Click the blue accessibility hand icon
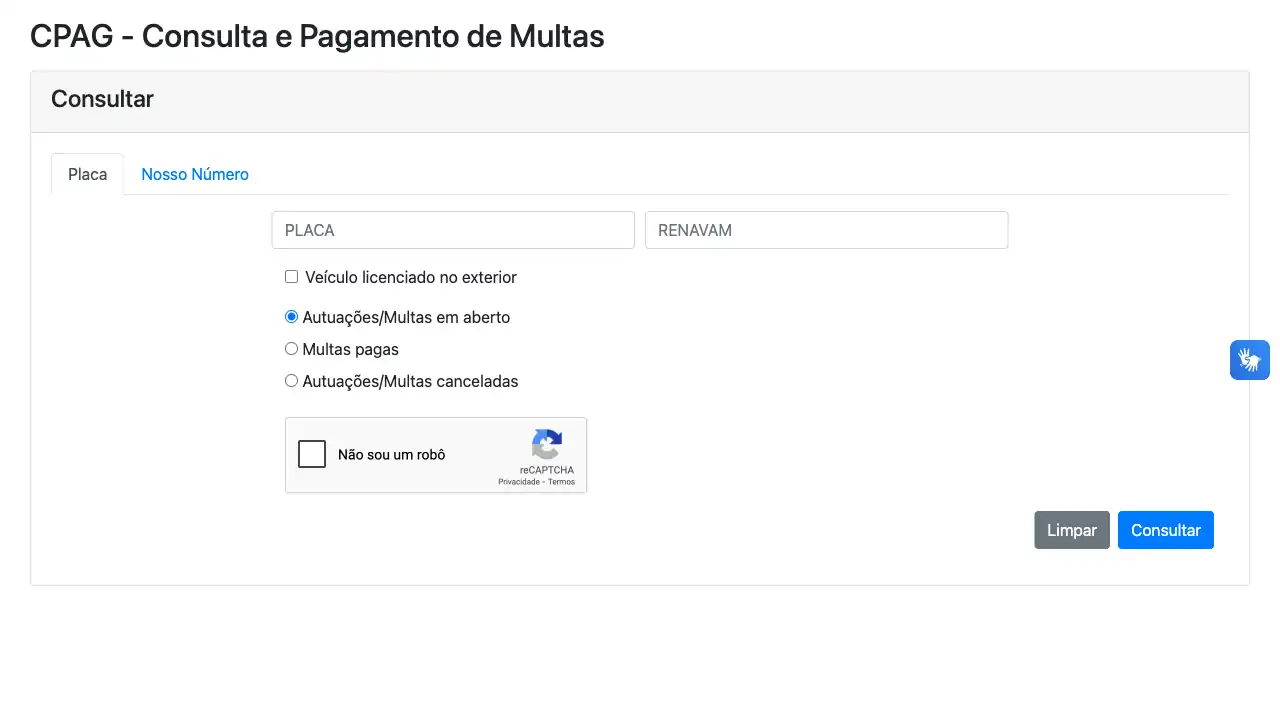This screenshot has height=720, width=1280. [x=1249, y=359]
